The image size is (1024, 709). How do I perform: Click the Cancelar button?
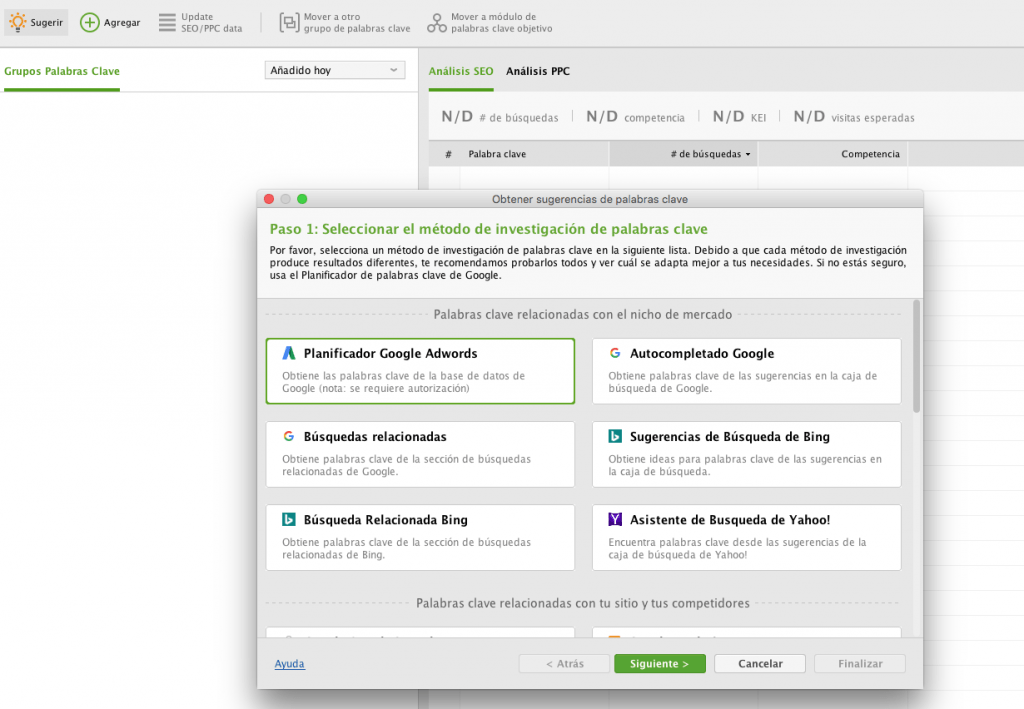click(x=760, y=663)
